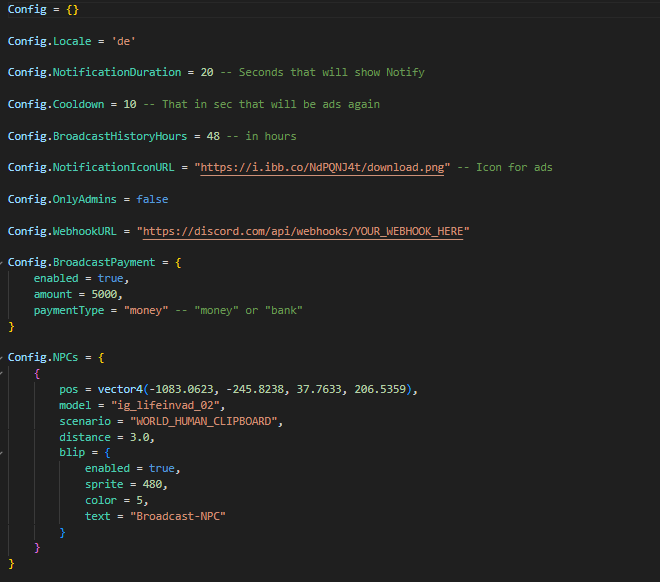Viewport: 660px width, 582px height.
Task: Click the "ig_lifeinvad_02" model string
Action: tap(154, 405)
